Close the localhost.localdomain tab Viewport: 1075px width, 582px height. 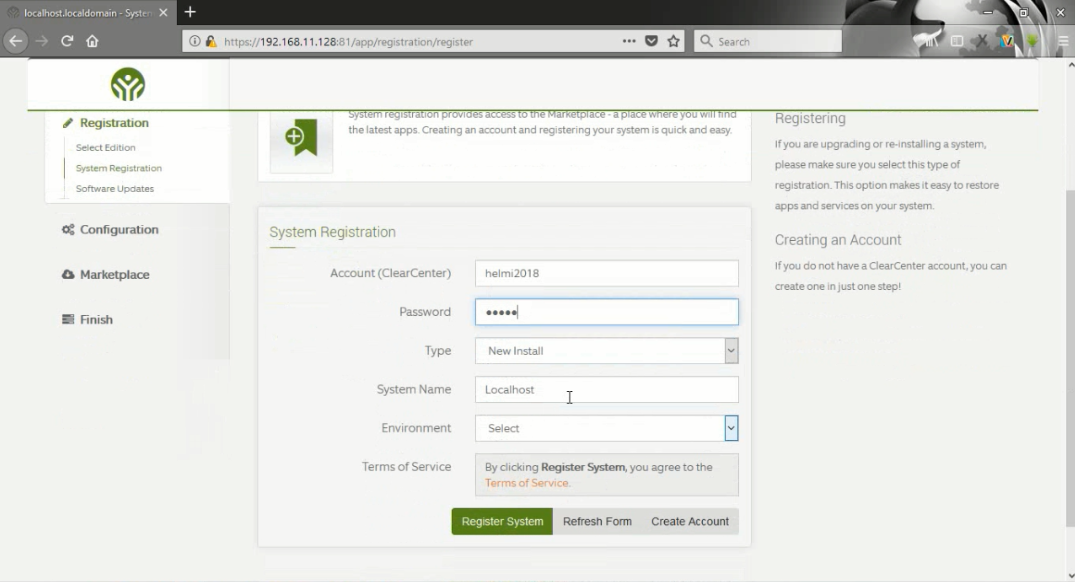point(163,12)
